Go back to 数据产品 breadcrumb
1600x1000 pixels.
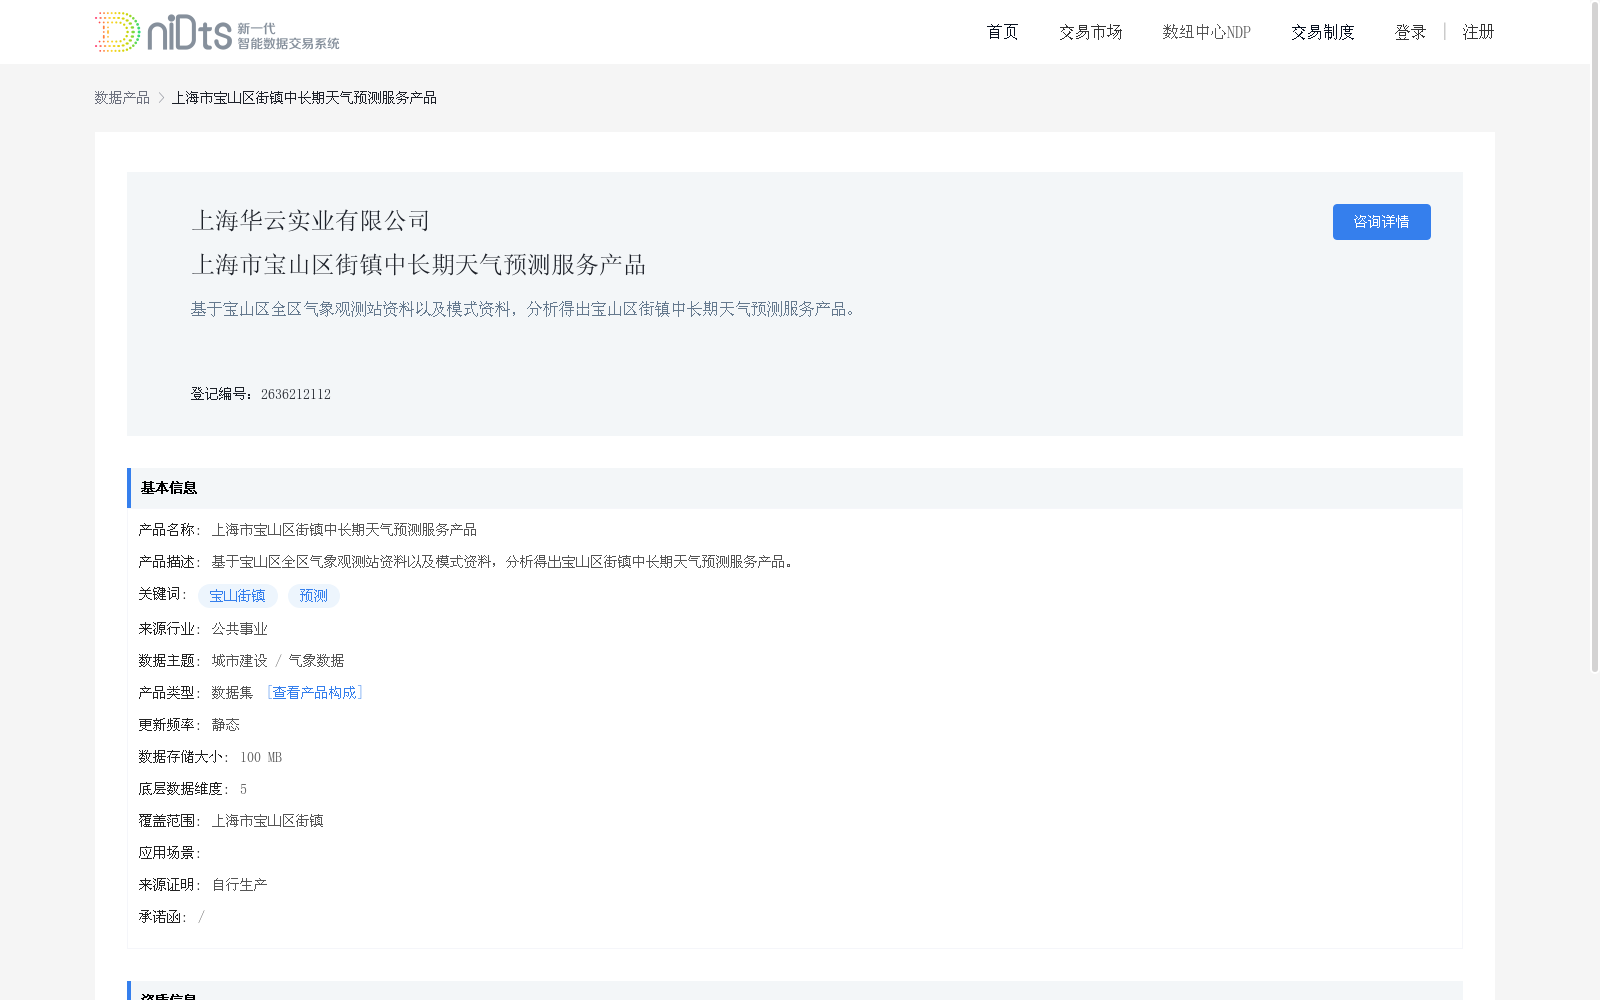(122, 97)
